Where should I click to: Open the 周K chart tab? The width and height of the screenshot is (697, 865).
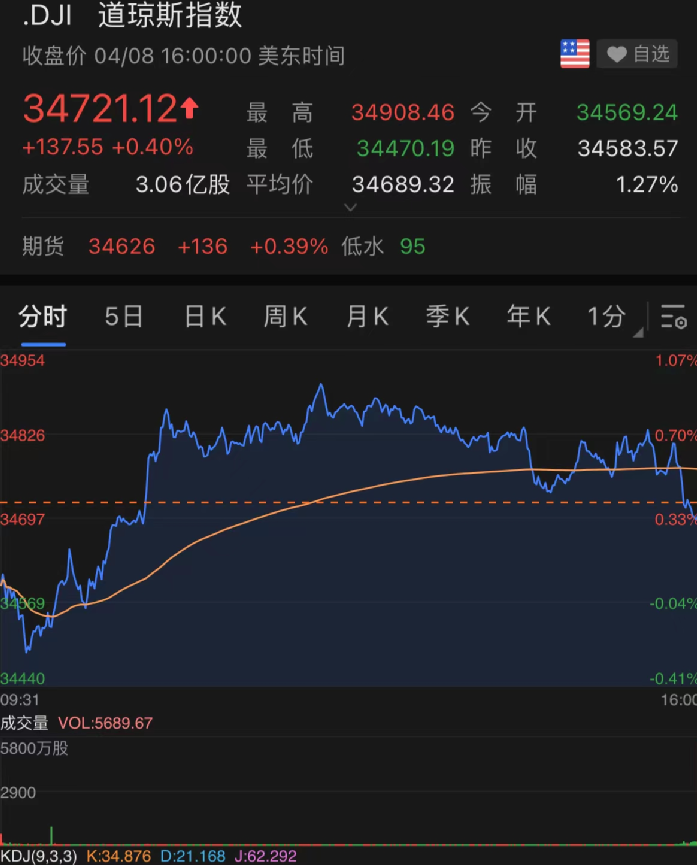point(285,317)
